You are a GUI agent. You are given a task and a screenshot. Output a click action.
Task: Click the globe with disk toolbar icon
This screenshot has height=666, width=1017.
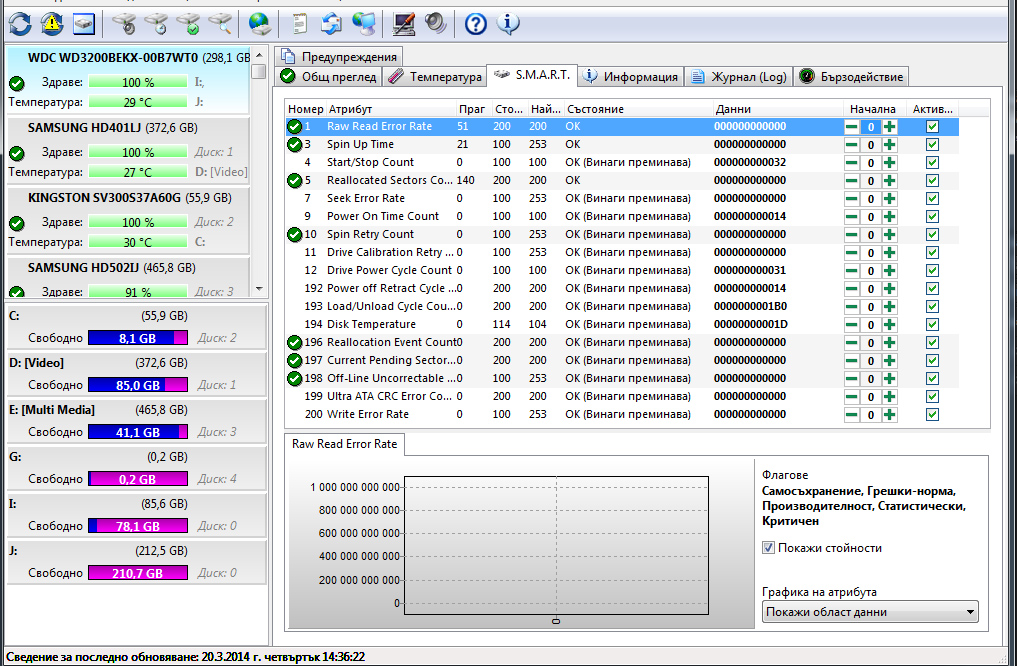point(259,24)
